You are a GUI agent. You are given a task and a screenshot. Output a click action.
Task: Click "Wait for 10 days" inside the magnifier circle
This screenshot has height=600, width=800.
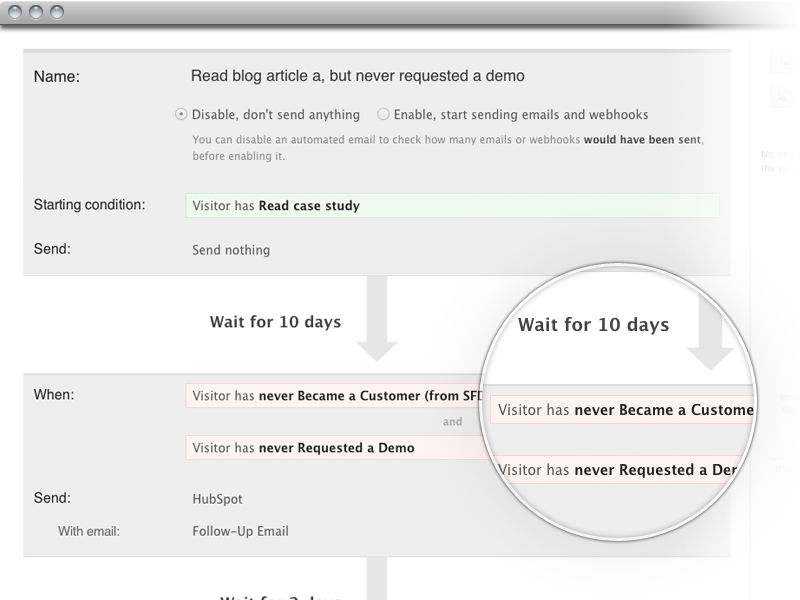click(593, 325)
